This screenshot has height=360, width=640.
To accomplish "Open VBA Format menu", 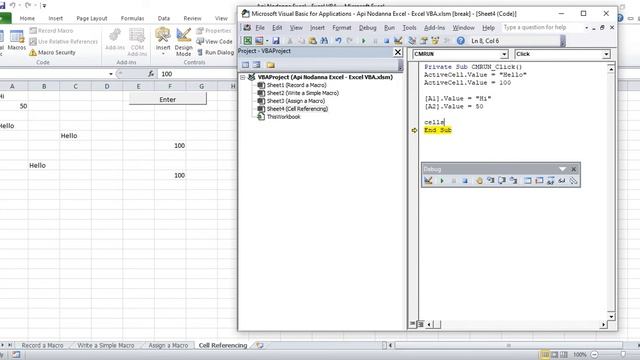I will (342, 28).
